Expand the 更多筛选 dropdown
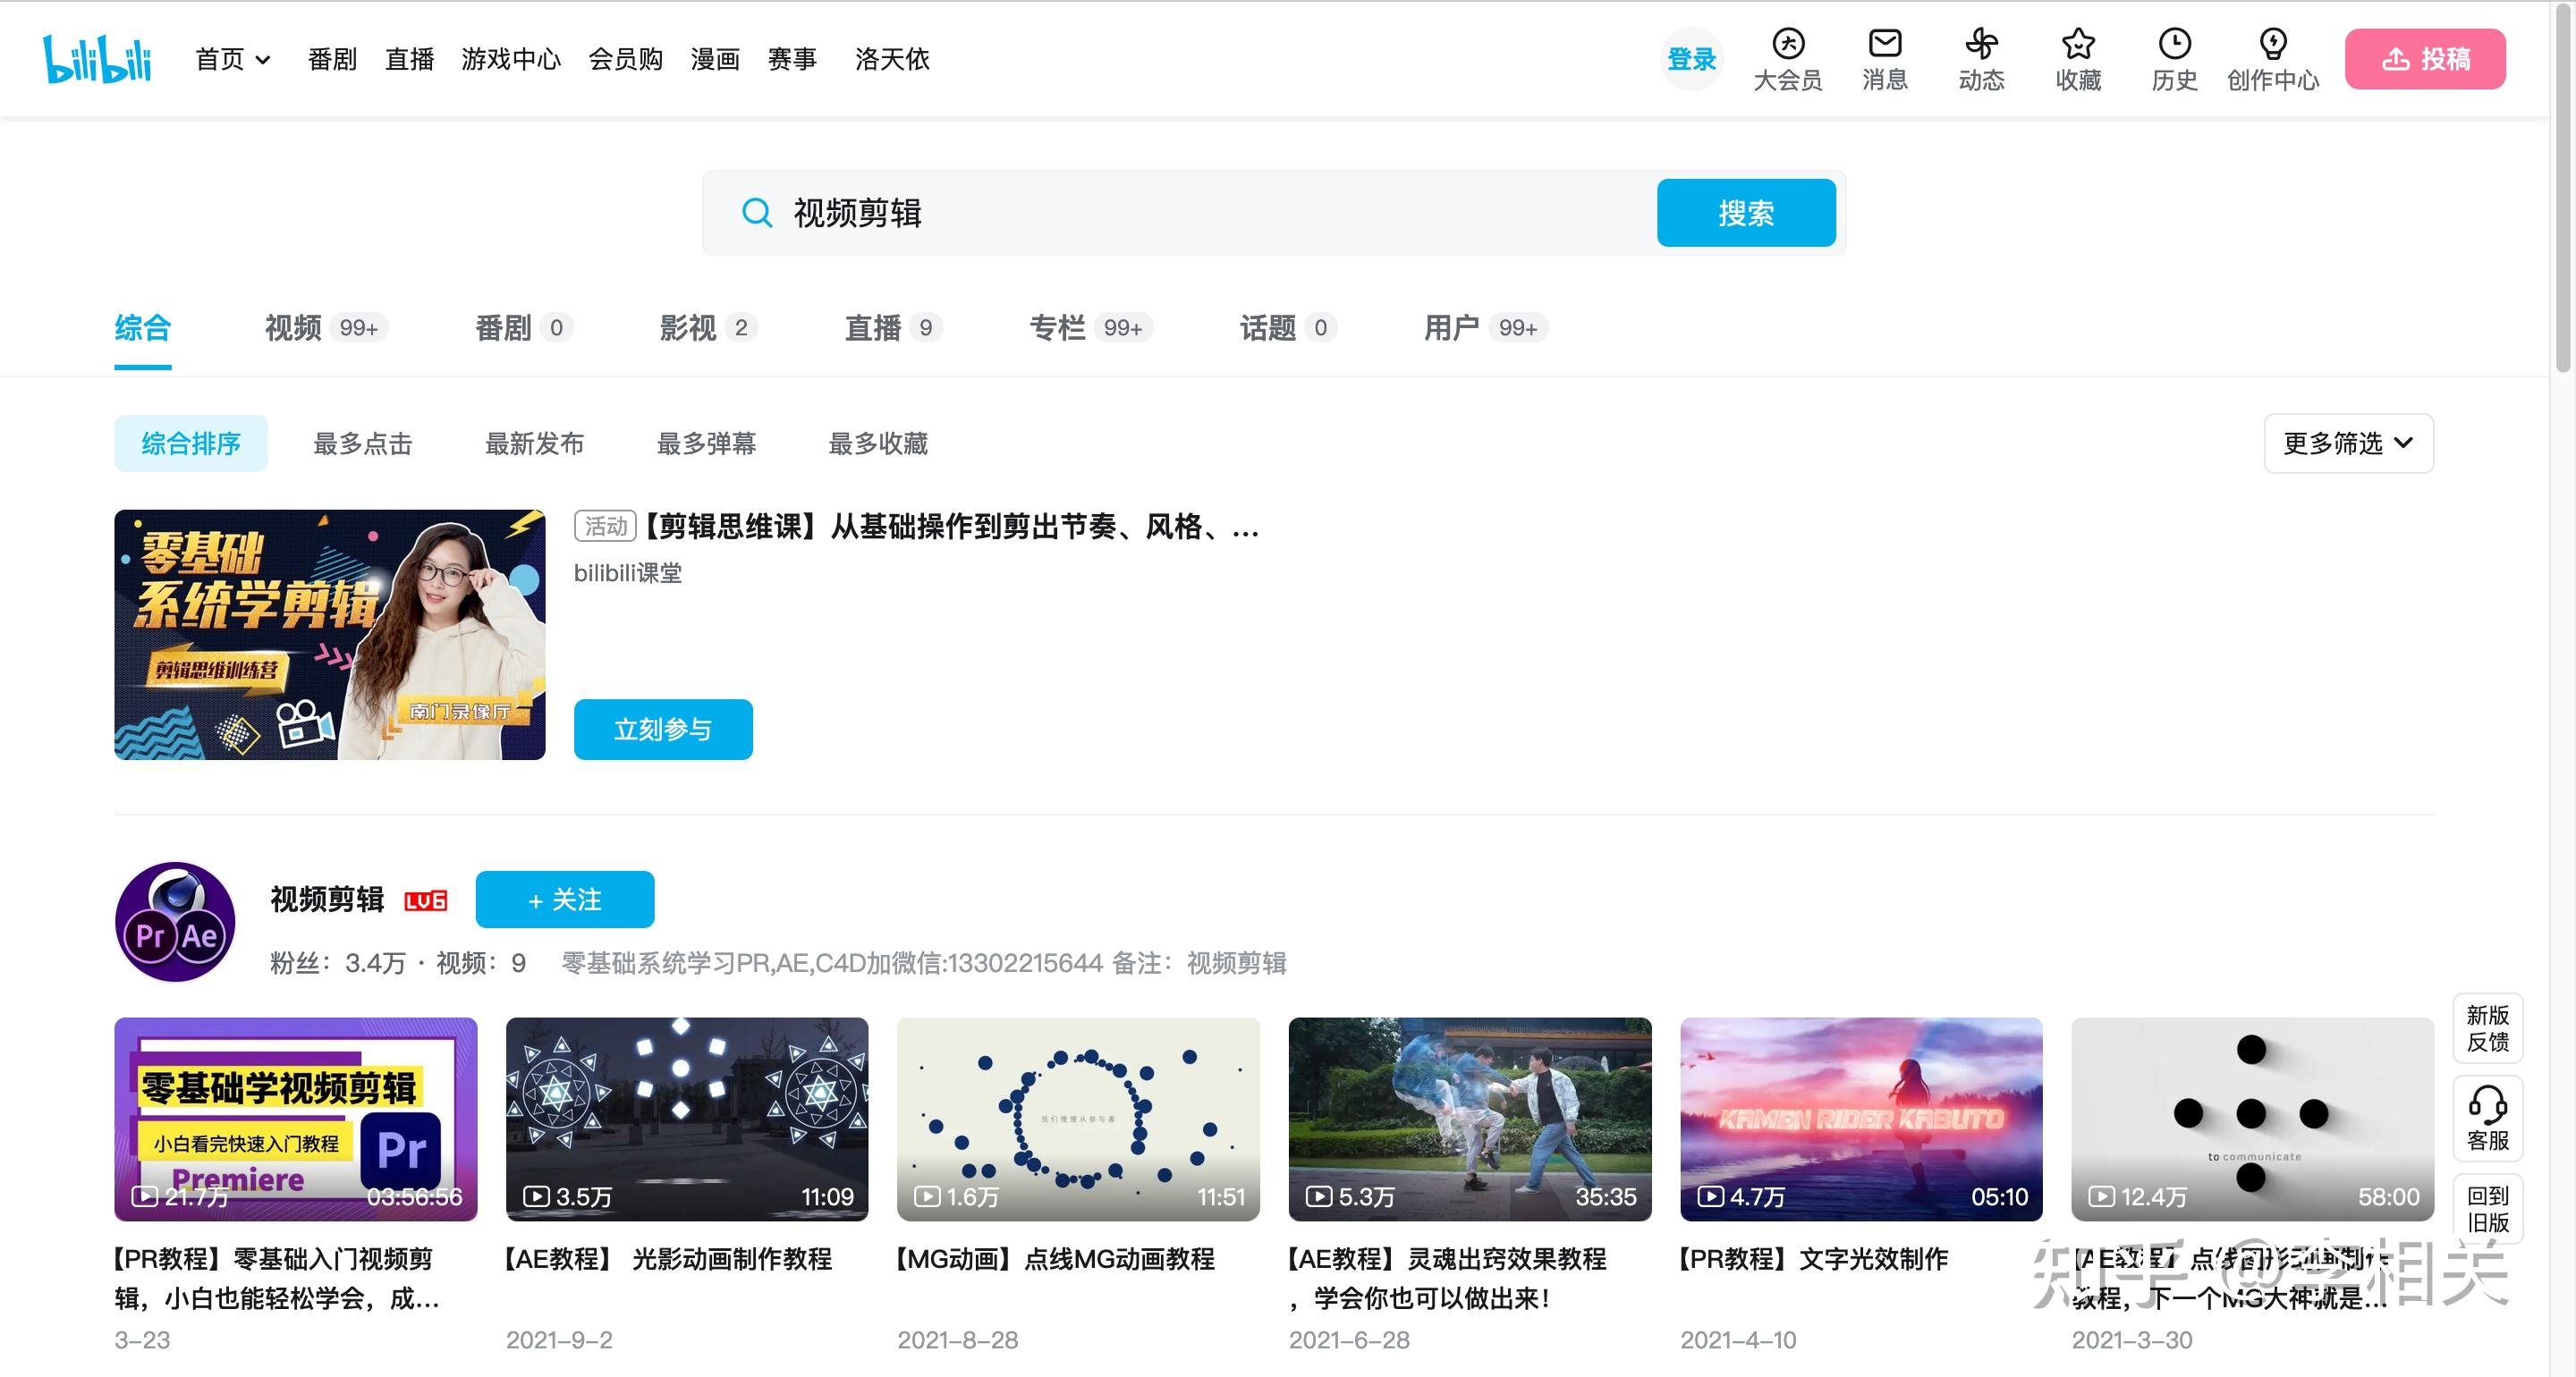 (x=2347, y=443)
